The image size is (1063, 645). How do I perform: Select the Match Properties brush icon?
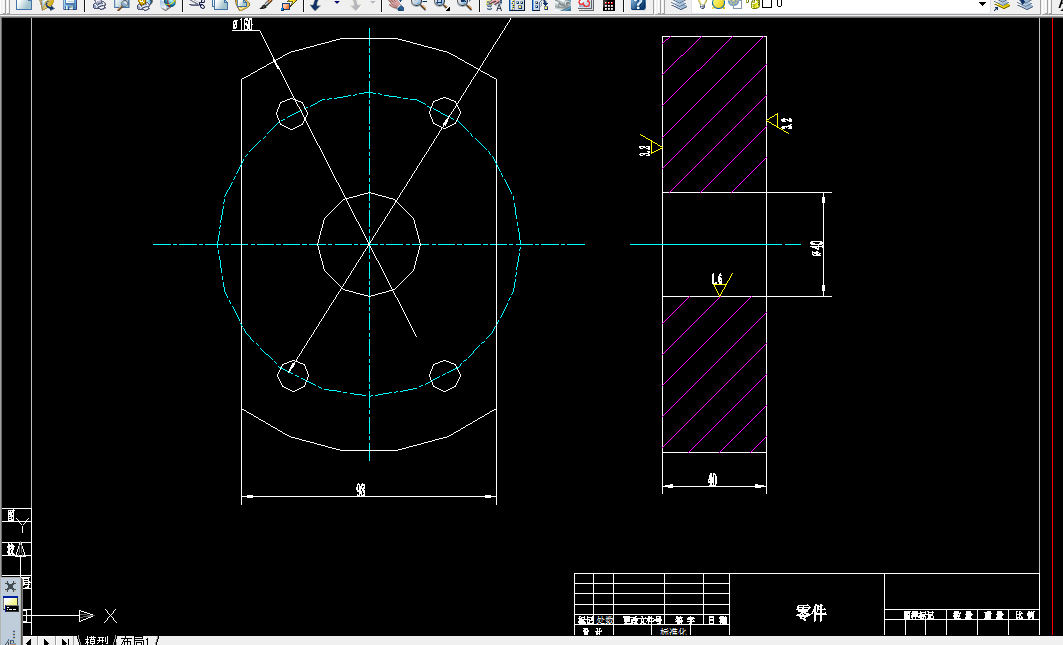(x=266, y=4)
